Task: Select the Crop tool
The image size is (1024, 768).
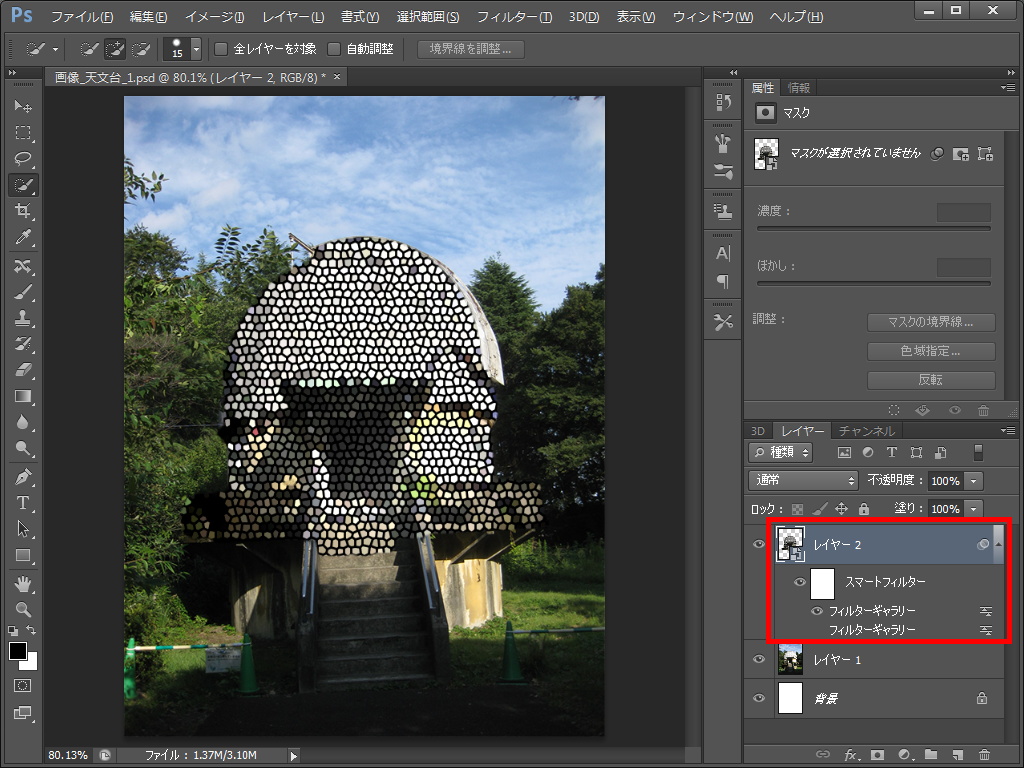Action: [23, 210]
